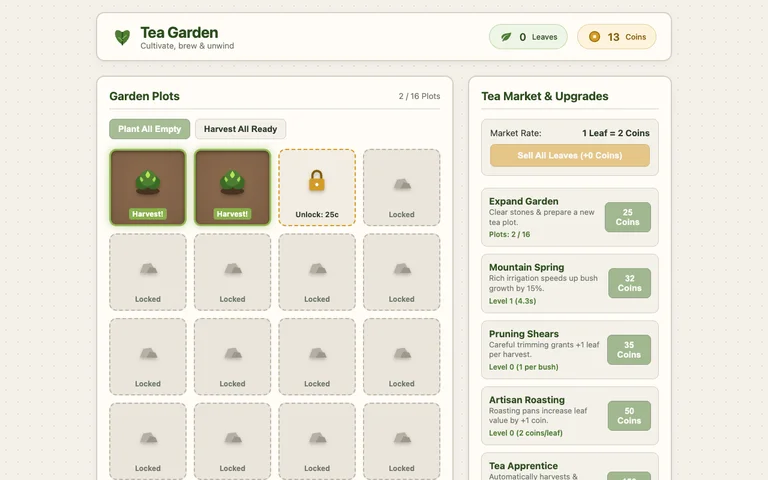Buy Expand Garden for 25 Coins
The width and height of the screenshot is (768, 480).
627,217
